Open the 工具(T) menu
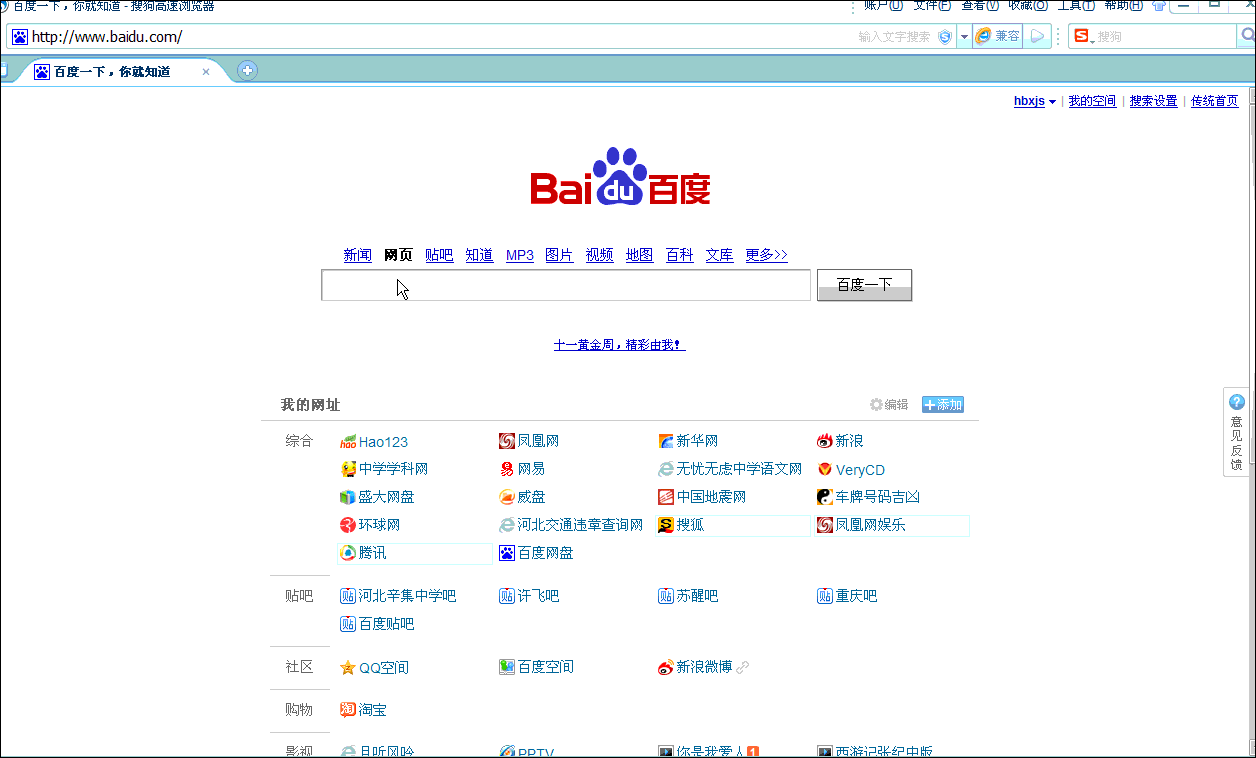The height and width of the screenshot is (758, 1256). pos(1076,6)
